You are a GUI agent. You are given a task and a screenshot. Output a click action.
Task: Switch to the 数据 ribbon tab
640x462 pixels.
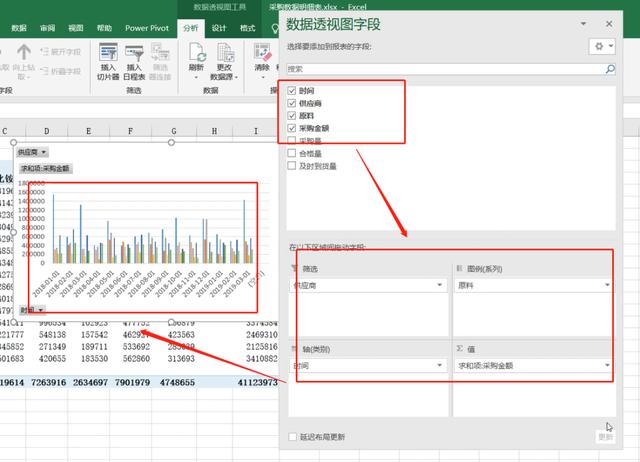click(19, 28)
